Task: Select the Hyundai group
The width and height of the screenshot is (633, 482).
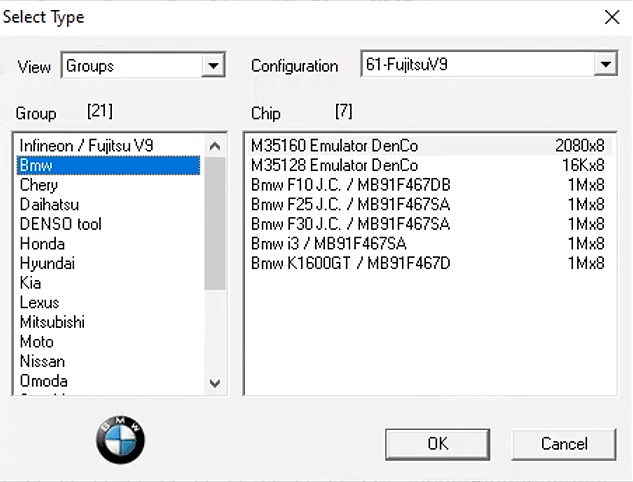Action: point(109,263)
